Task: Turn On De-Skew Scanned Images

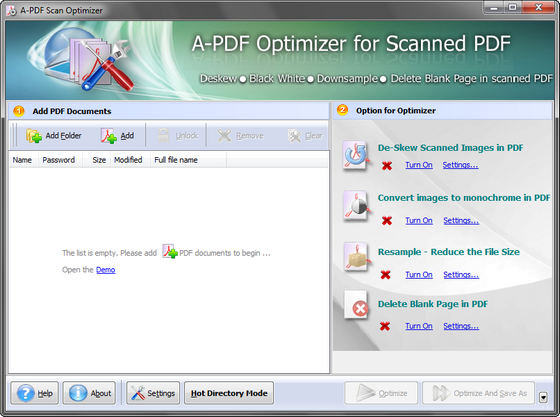Action: point(419,165)
